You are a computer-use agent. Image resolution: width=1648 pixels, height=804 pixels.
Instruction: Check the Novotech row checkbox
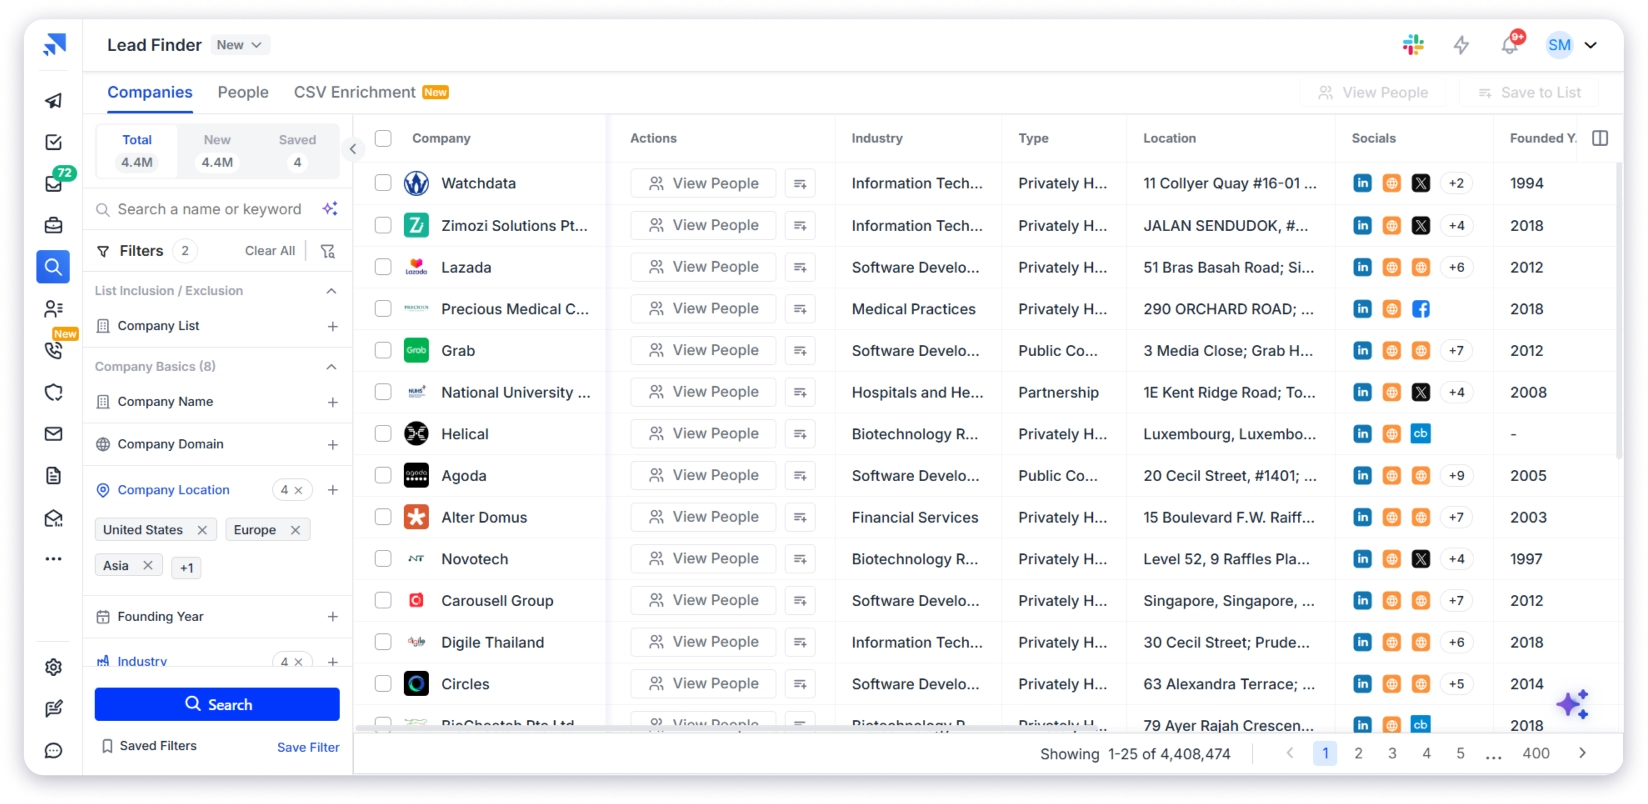click(x=383, y=559)
